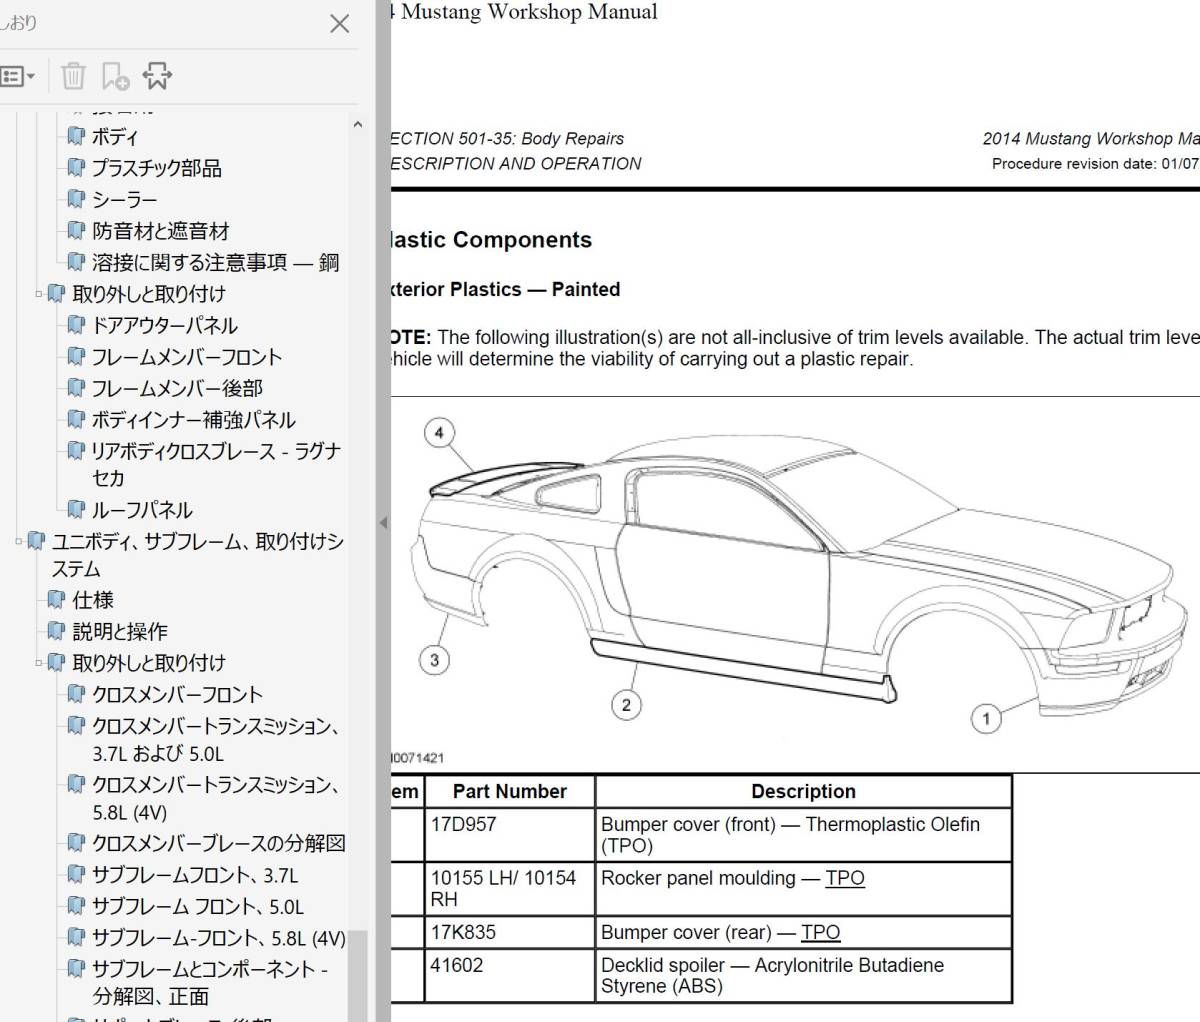Open the ドアアウターパネル bookmark
This screenshot has height=1022, width=1200.
(x=165, y=325)
